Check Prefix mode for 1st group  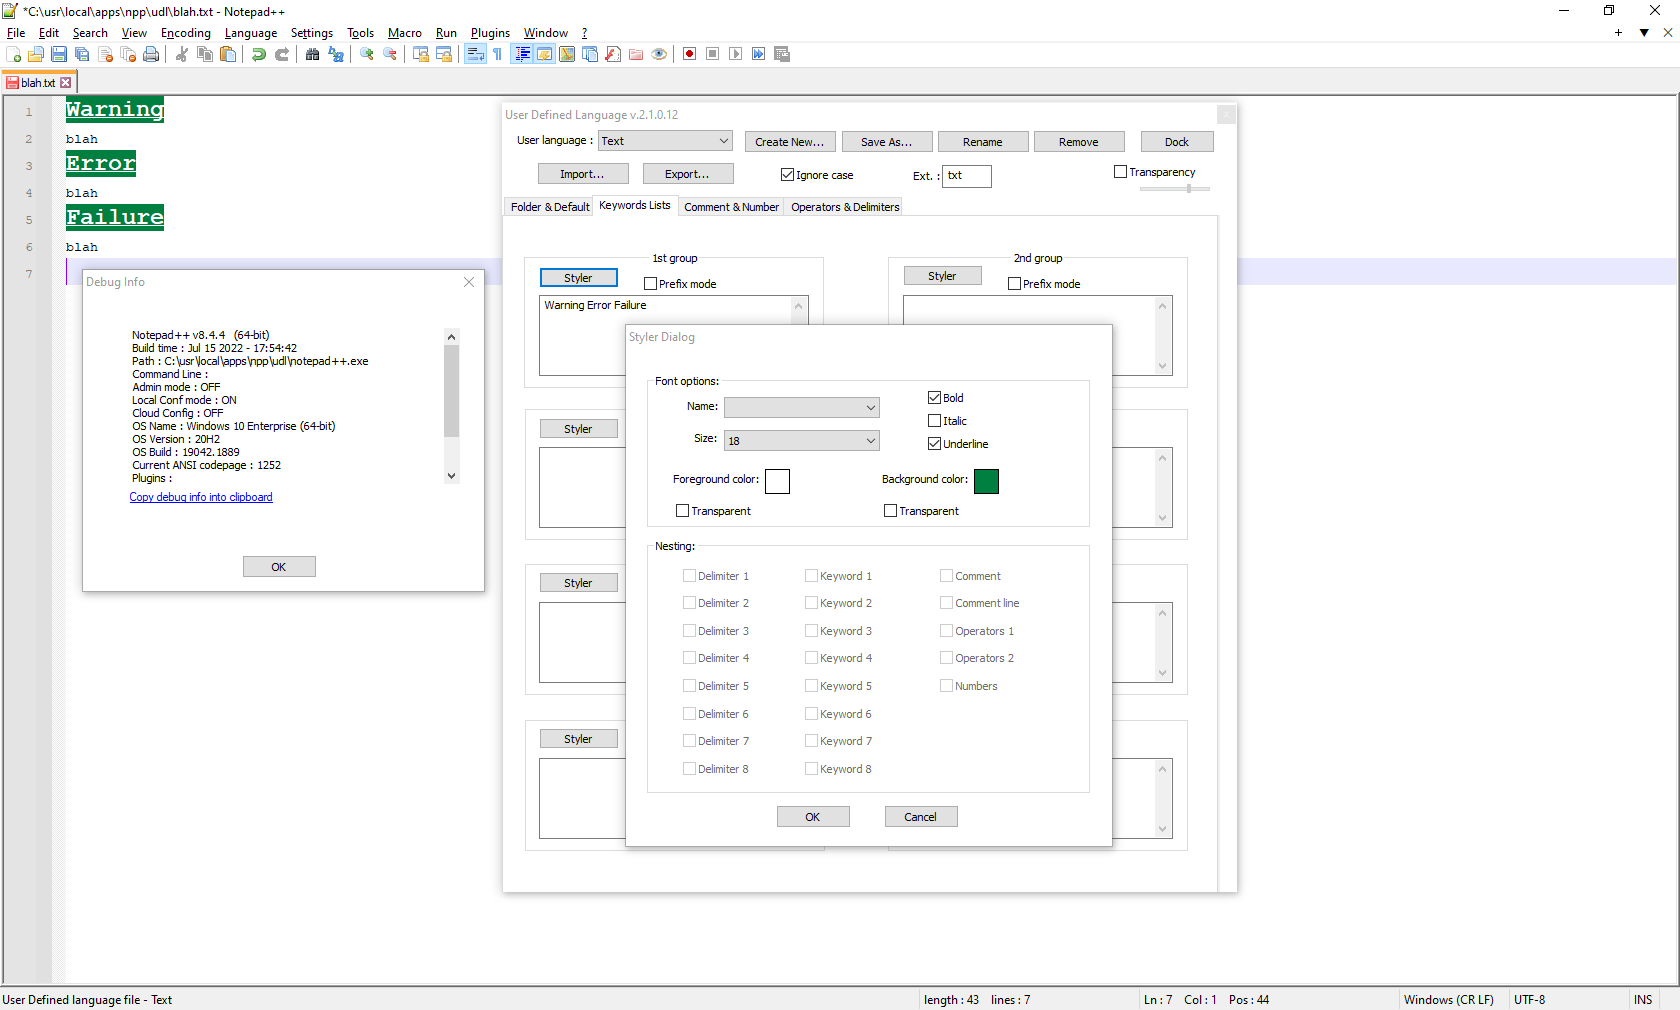click(x=650, y=284)
